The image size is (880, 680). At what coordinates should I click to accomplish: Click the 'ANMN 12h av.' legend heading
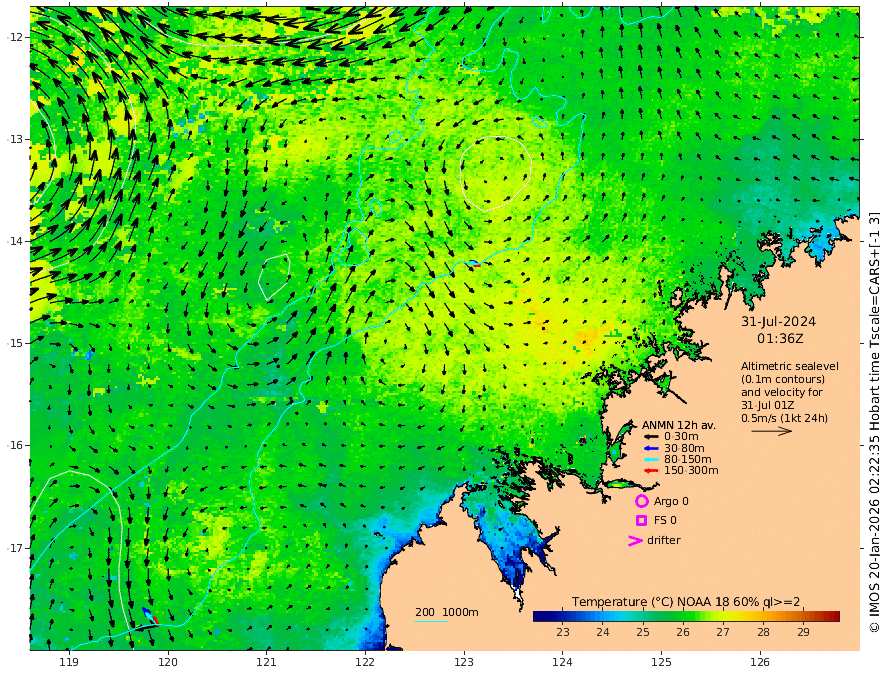679,425
